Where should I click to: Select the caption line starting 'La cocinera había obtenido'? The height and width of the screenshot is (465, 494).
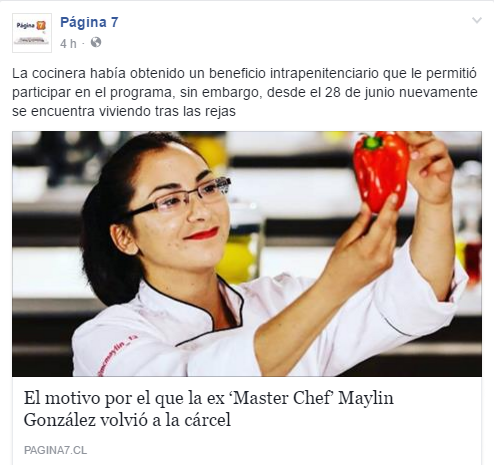coord(244,73)
